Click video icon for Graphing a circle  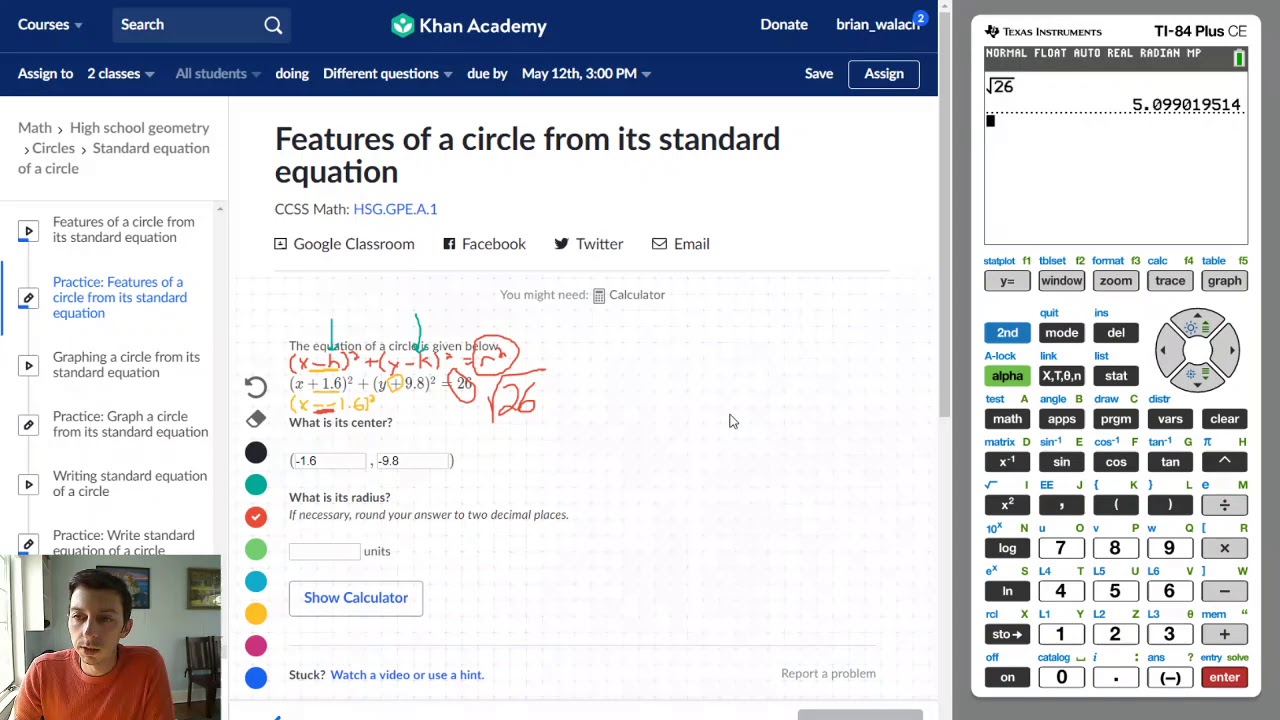(28, 365)
